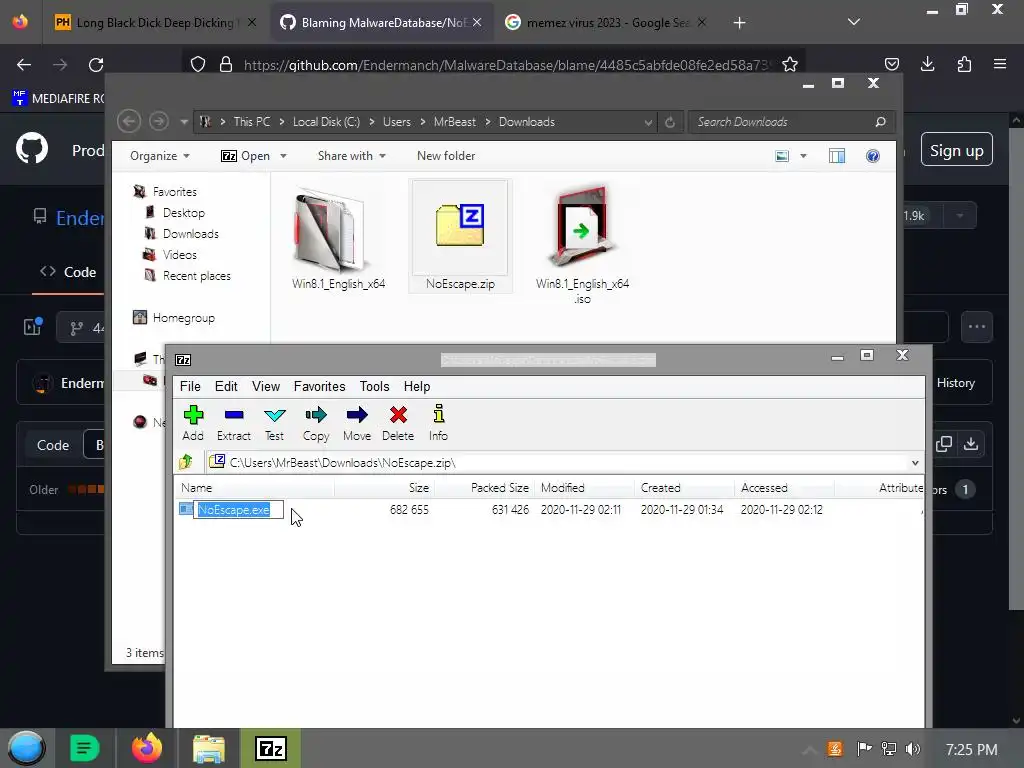The height and width of the screenshot is (768, 1024).
Task: Click MrBeast in Explorer breadcrumb path
Action: (455, 122)
